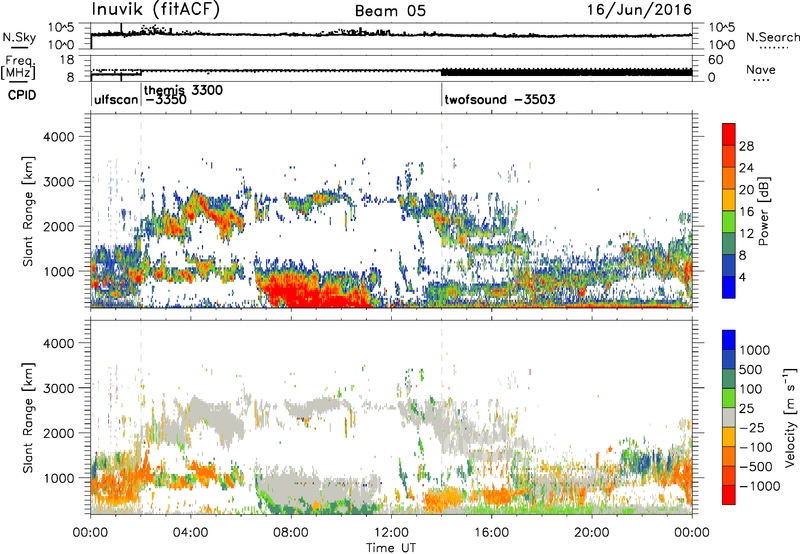Click the blue bottom of Power colorbar
This screenshot has width=800, height=554.
[729, 287]
